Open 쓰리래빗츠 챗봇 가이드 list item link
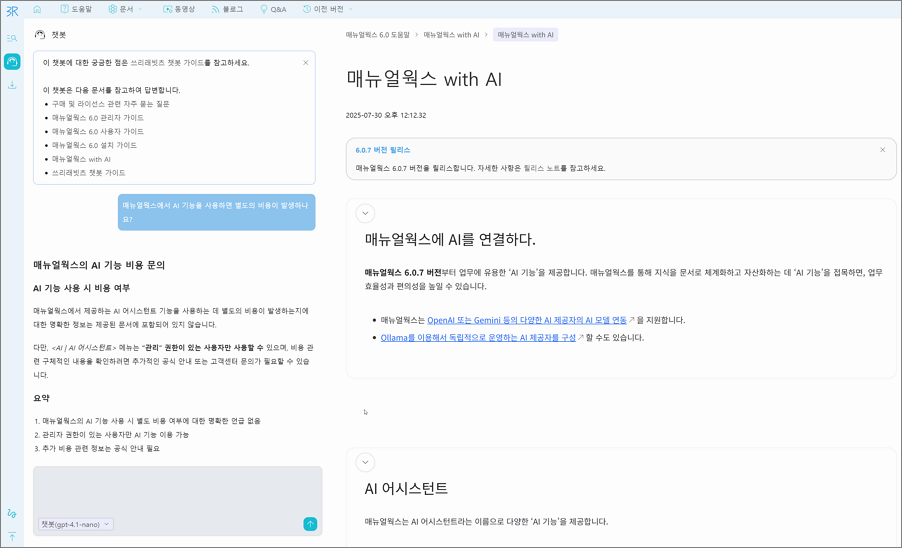The width and height of the screenshot is (902, 548). tap(89, 173)
